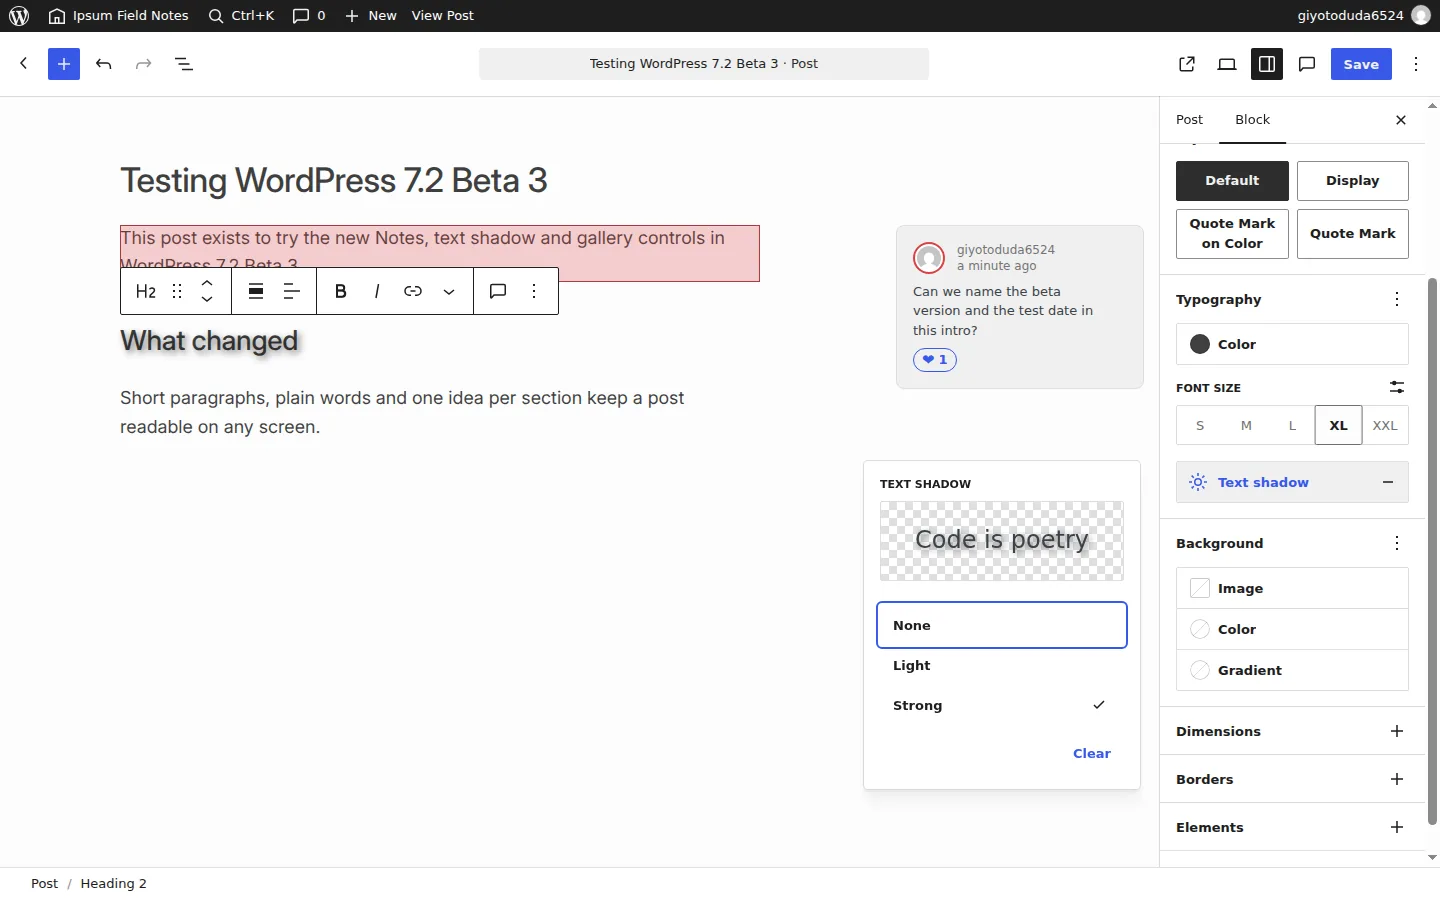Insert a link in the heading
Image resolution: width=1440 pixels, height=900 pixels.
click(x=413, y=291)
